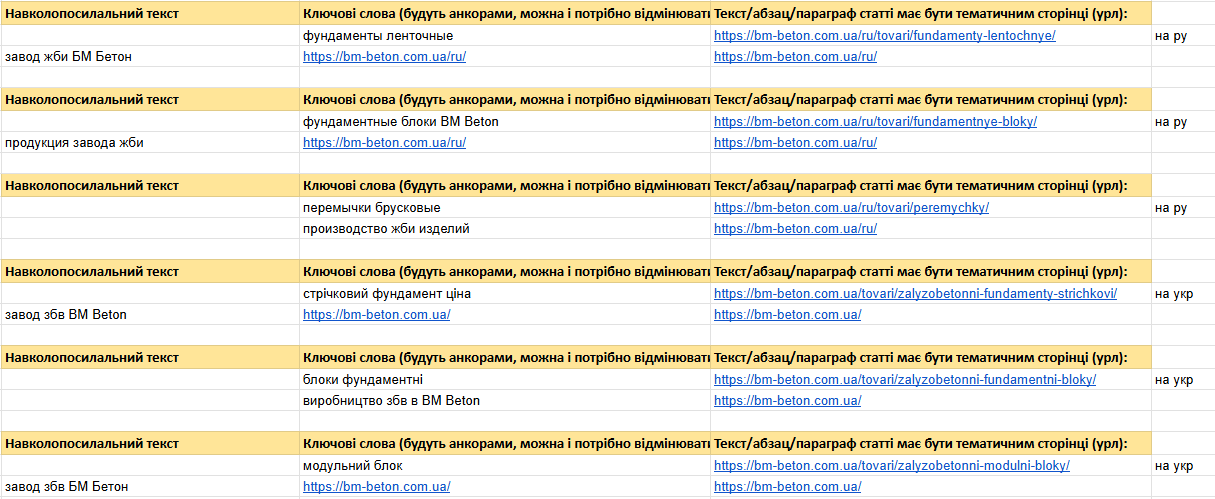Open the fundamenty-lentochnye product link
The width and height of the screenshot is (1215, 499).
884,36
